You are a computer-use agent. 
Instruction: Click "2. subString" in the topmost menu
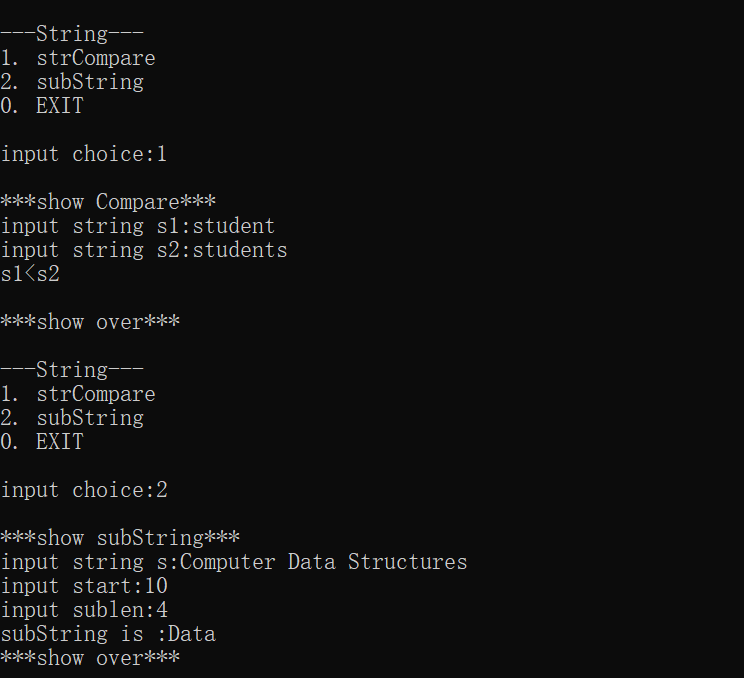(72, 82)
